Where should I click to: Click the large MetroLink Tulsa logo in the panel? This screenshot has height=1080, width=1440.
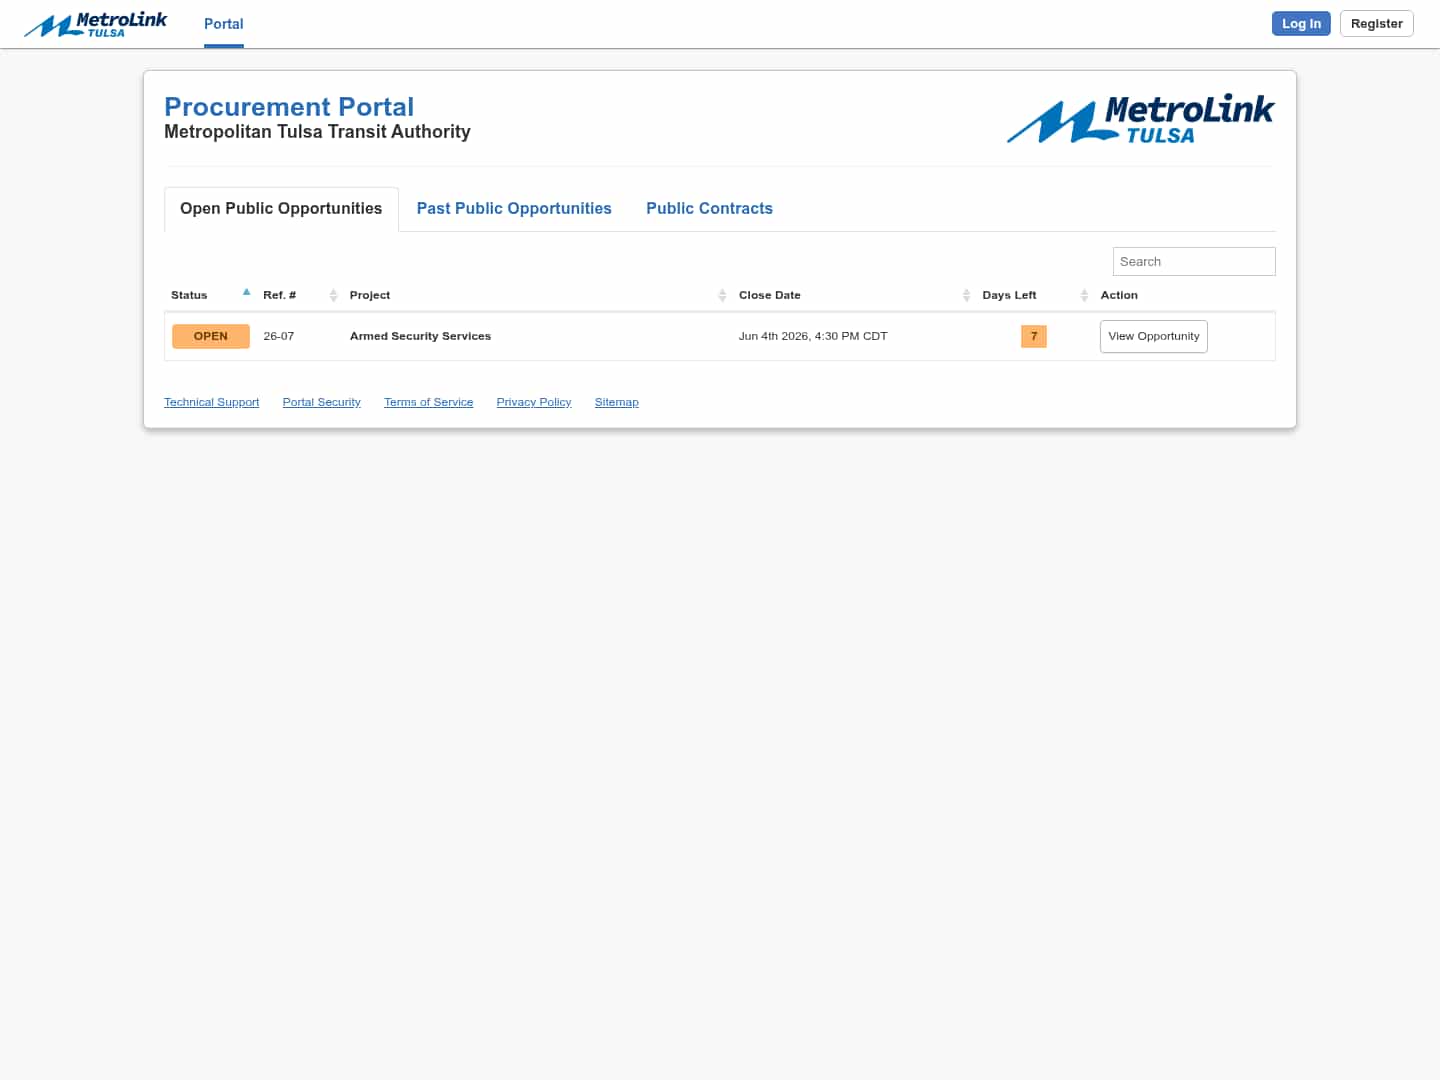pyautogui.click(x=1140, y=120)
